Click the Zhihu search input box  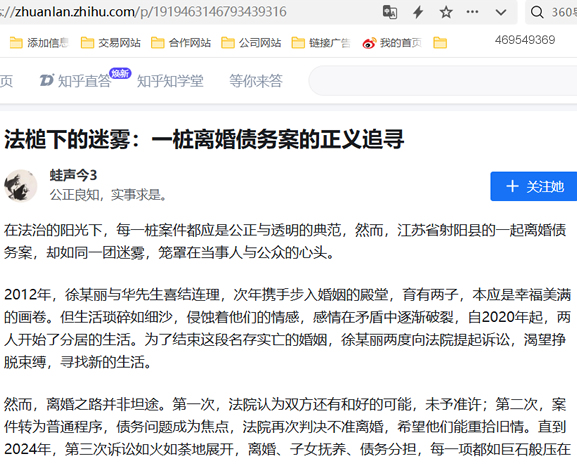pos(443,81)
